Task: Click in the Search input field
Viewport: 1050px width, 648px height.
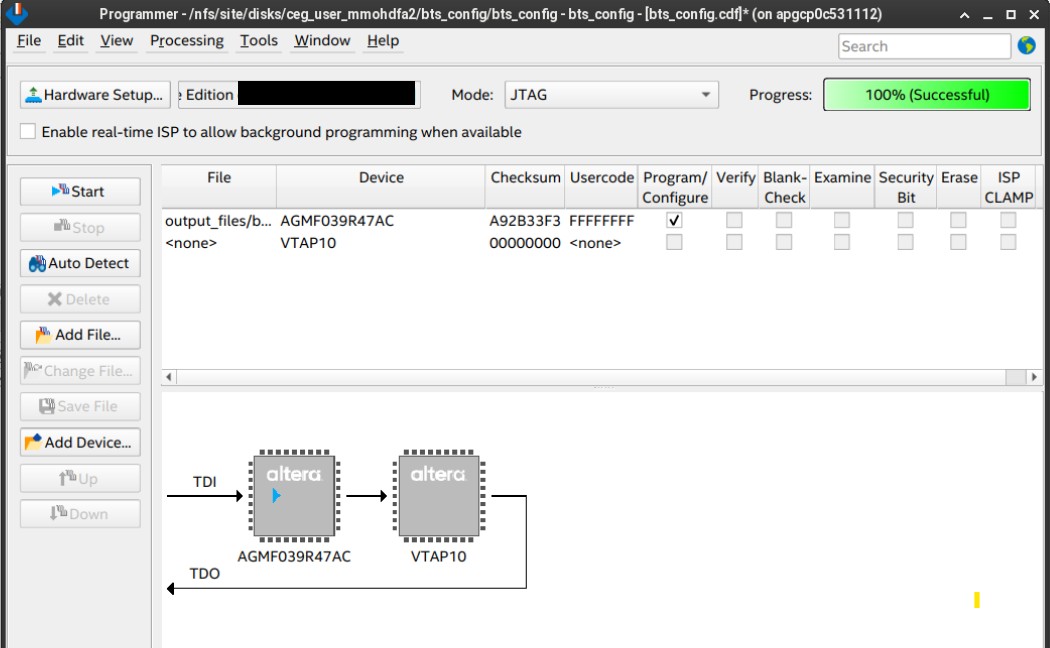Action: pos(923,46)
